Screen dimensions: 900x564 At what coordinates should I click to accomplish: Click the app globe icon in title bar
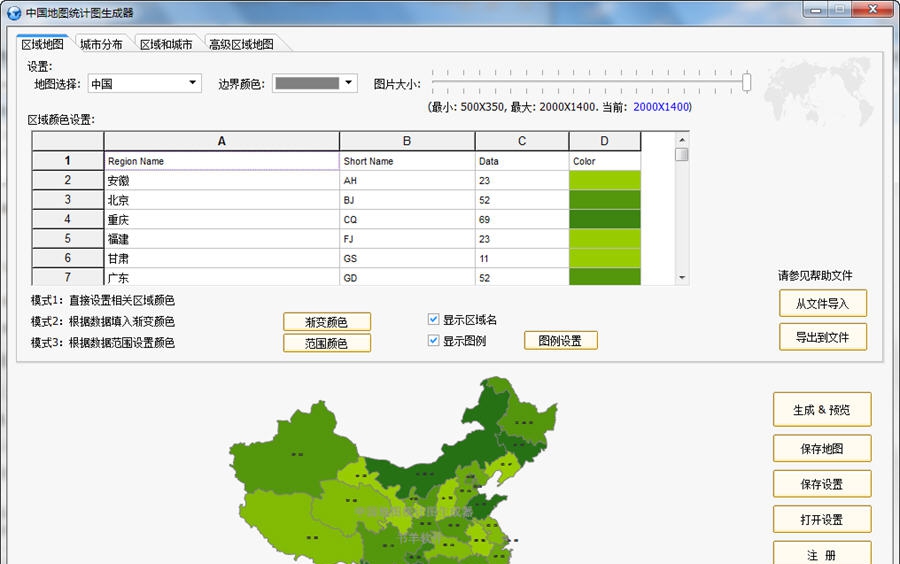tap(14, 13)
